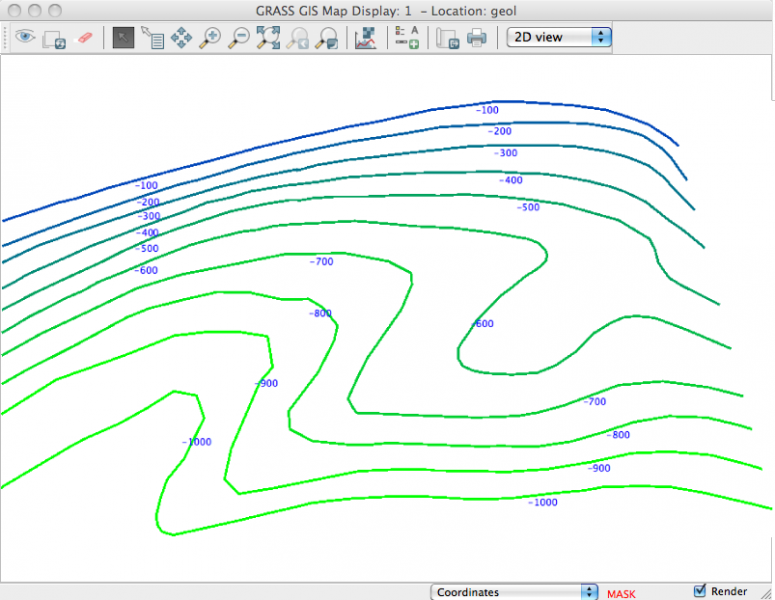Click the red MASK label
The image size is (775, 600).
(x=621, y=593)
